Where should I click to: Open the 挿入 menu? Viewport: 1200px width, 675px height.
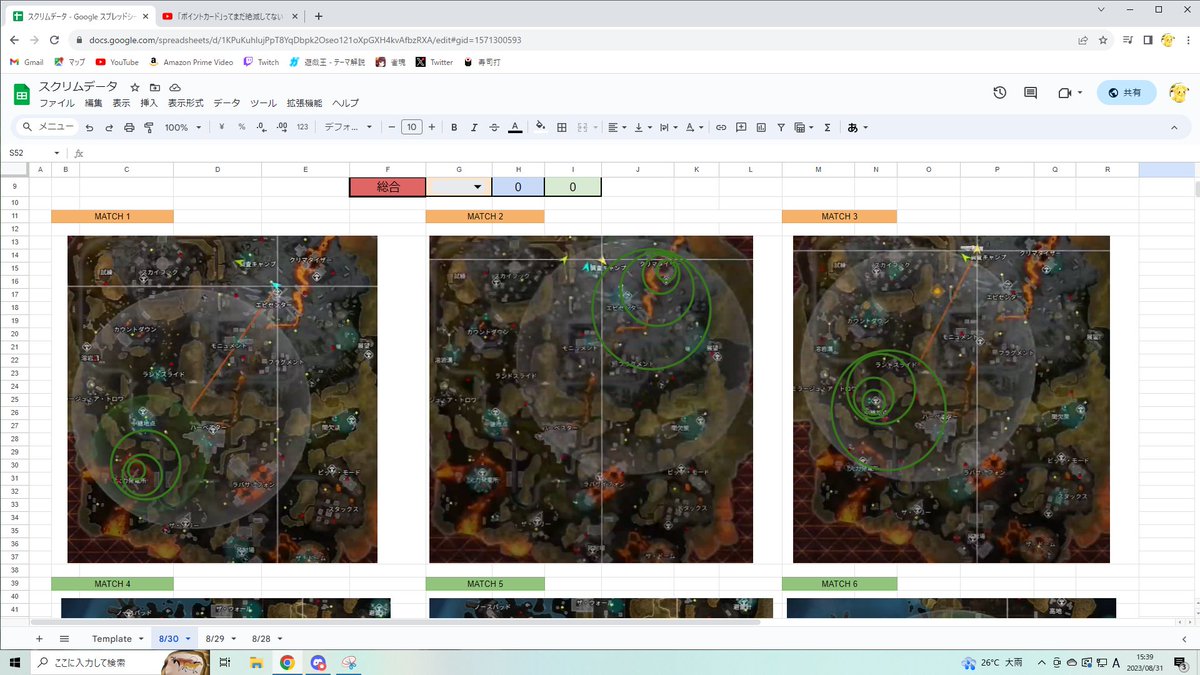(149, 103)
